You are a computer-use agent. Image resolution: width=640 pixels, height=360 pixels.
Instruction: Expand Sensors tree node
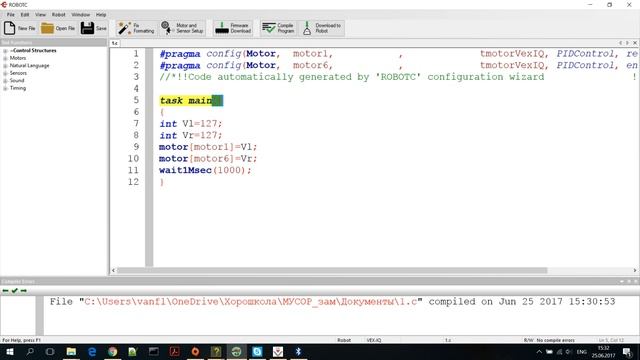[x=5, y=73]
